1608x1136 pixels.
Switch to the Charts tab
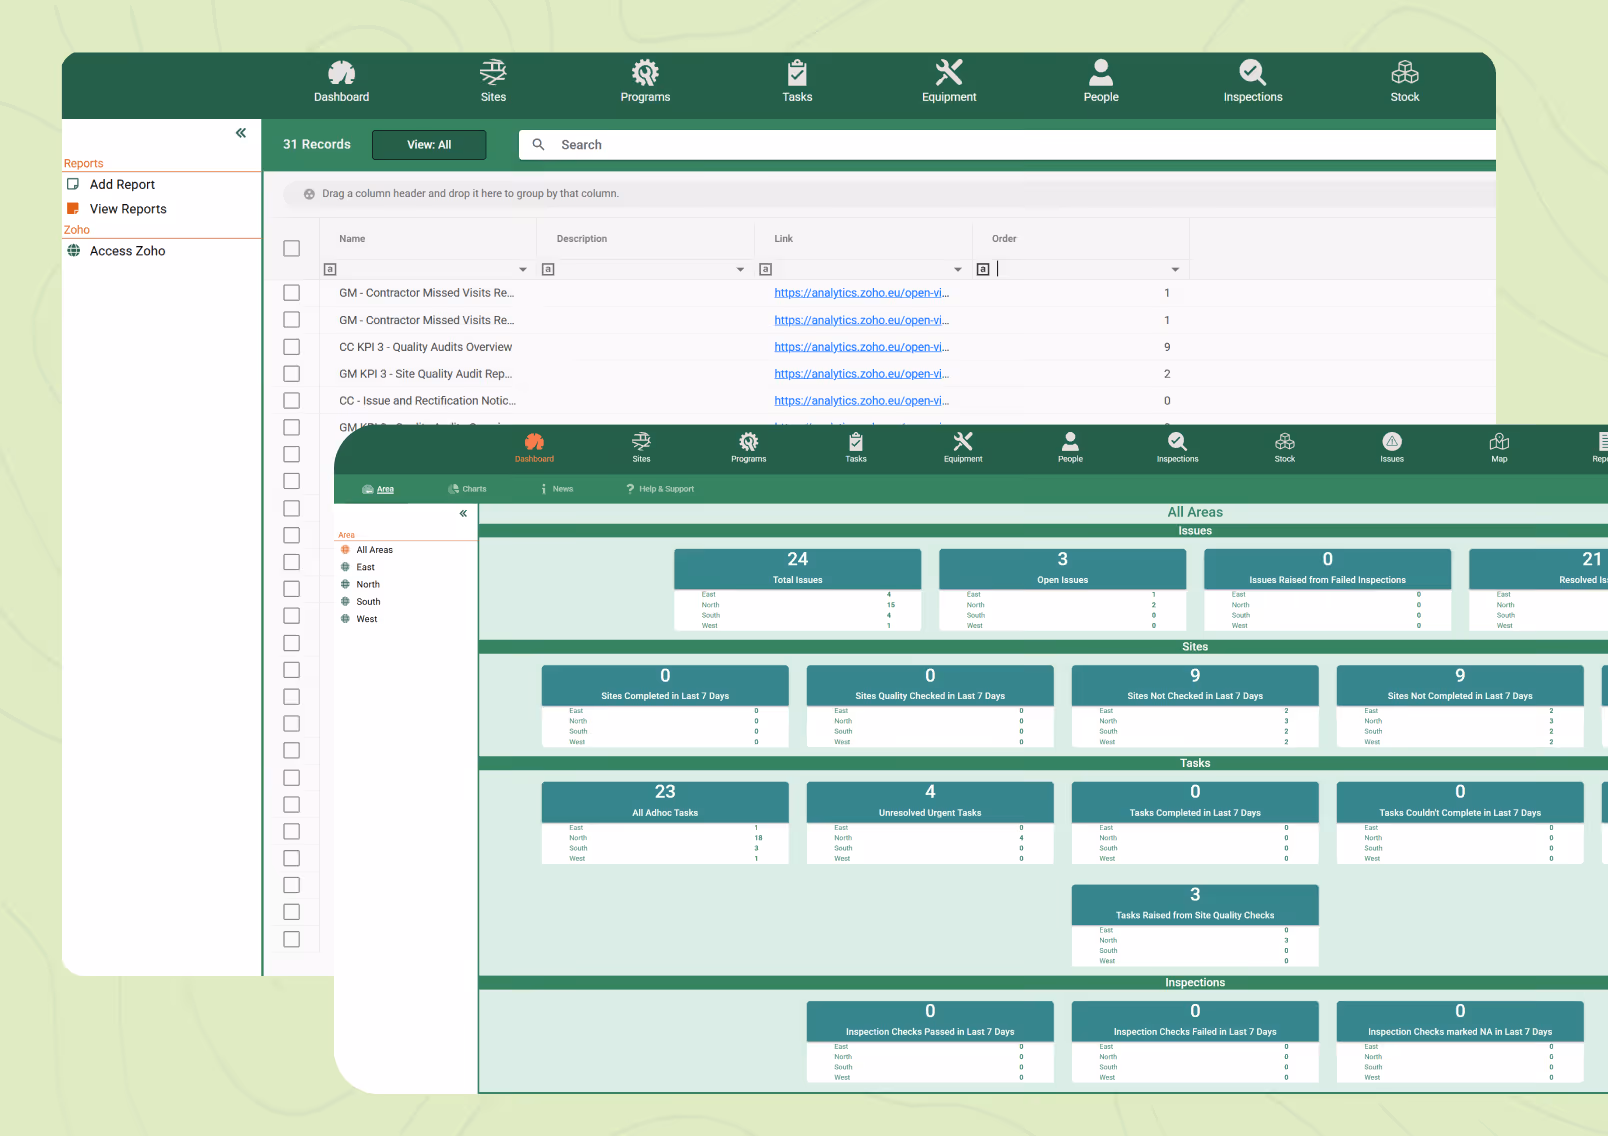(467, 489)
